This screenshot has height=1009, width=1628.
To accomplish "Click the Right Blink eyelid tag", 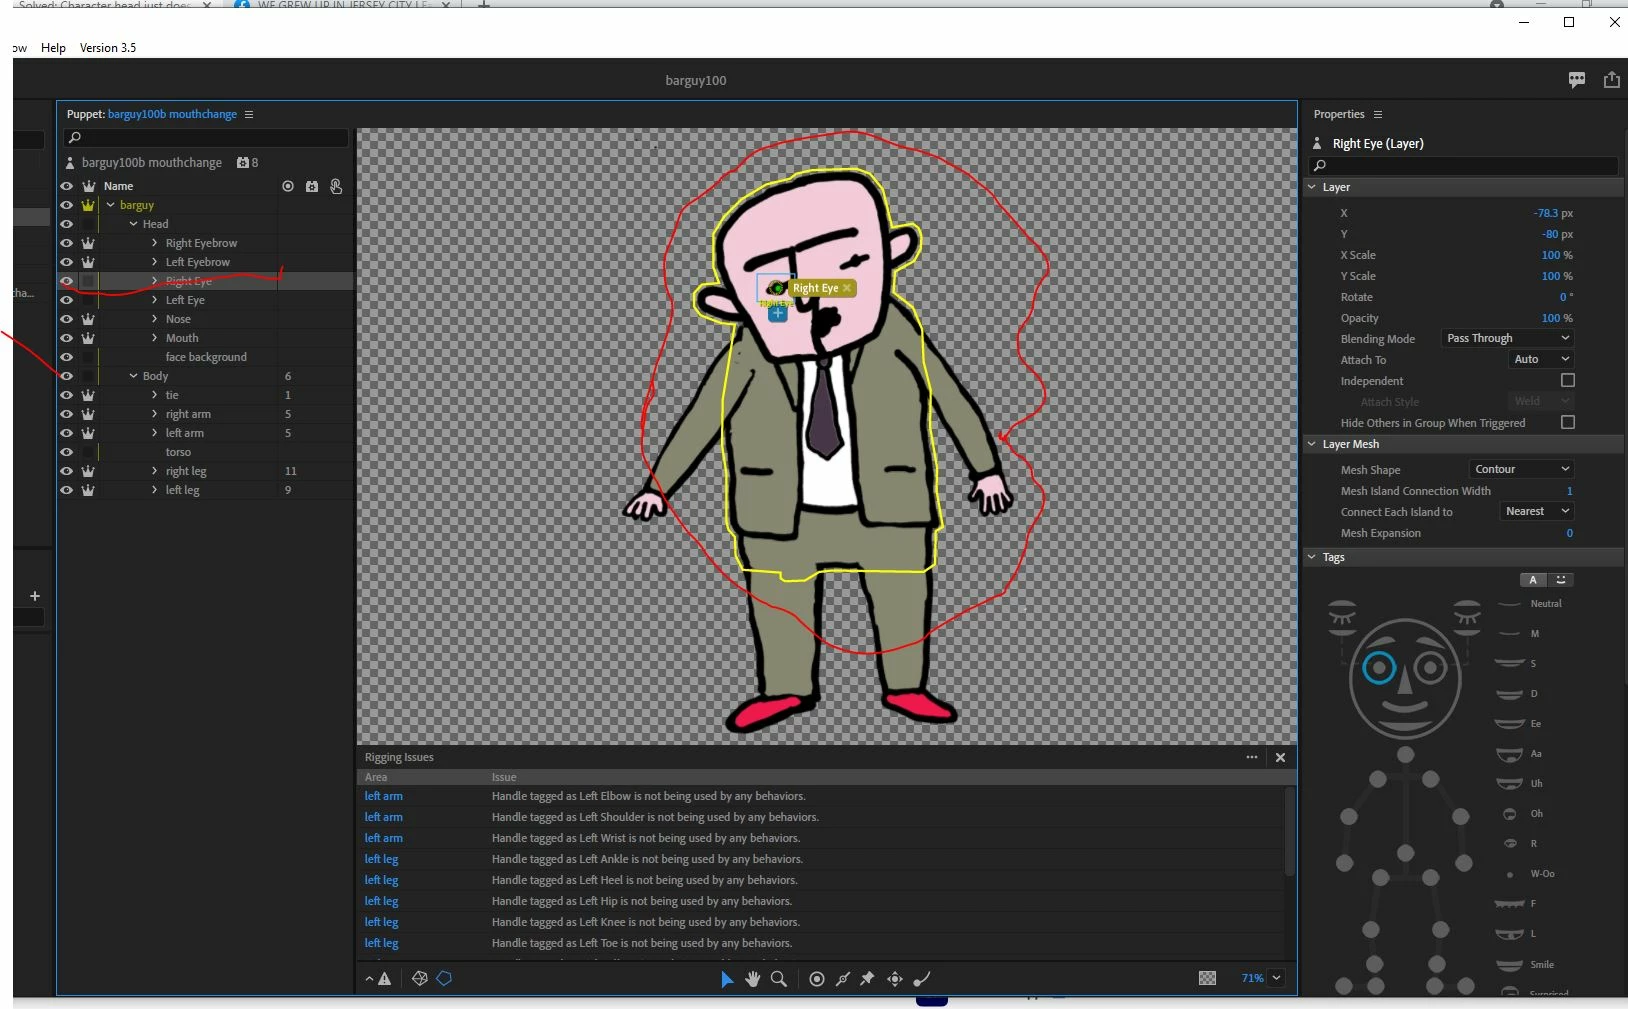I will point(1342,613).
